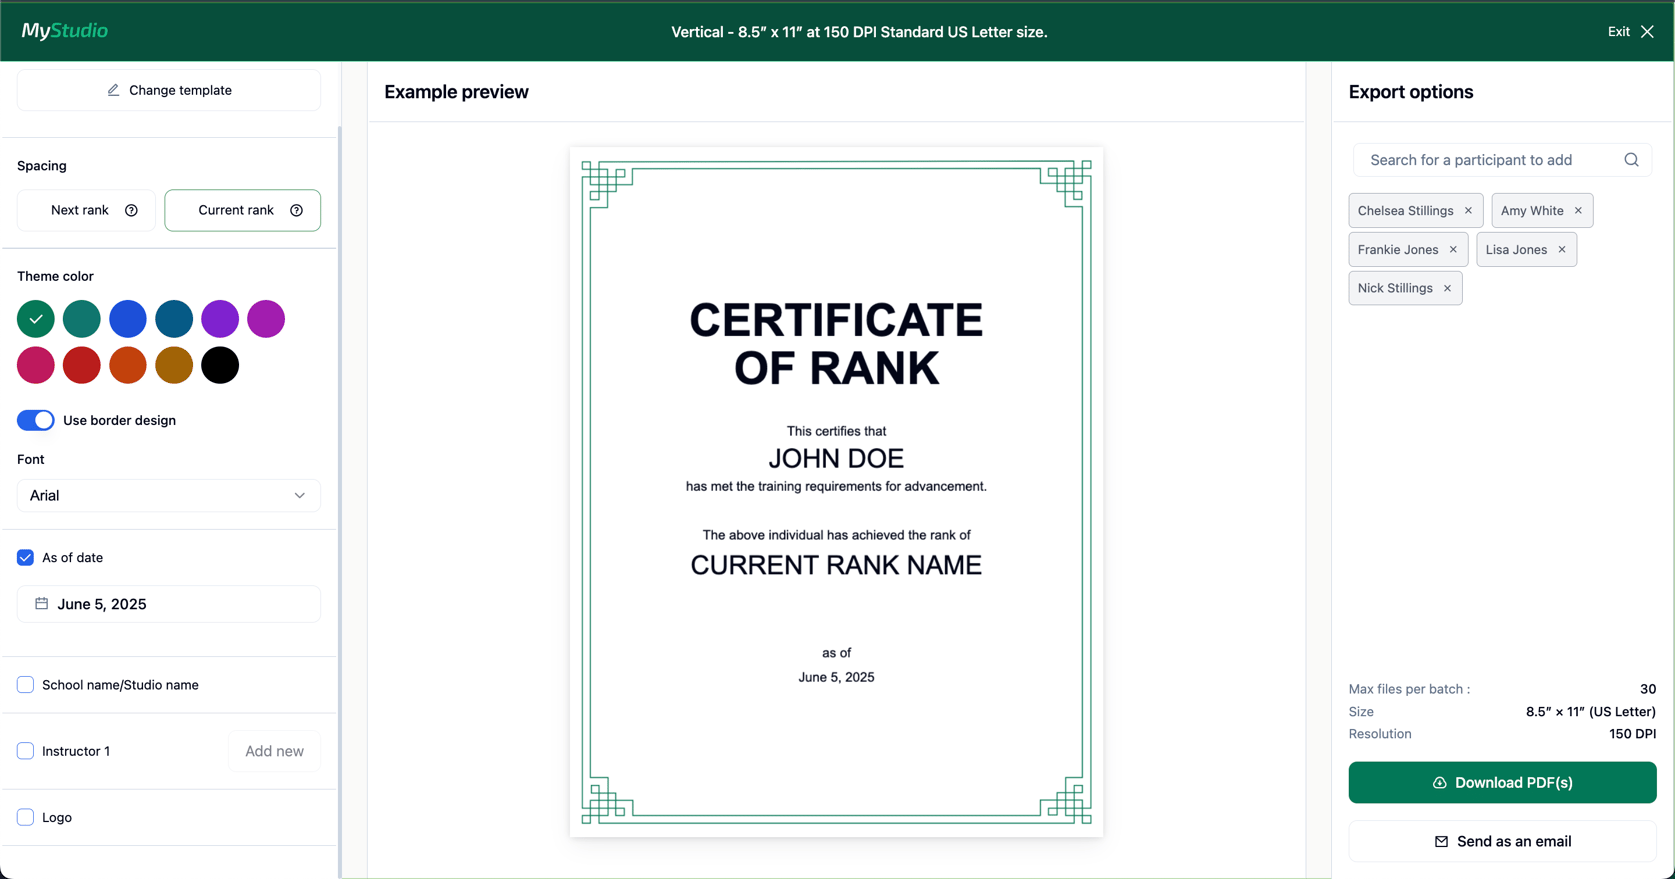Open the Arial font dropdown
The height and width of the screenshot is (879, 1675).
(x=169, y=496)
